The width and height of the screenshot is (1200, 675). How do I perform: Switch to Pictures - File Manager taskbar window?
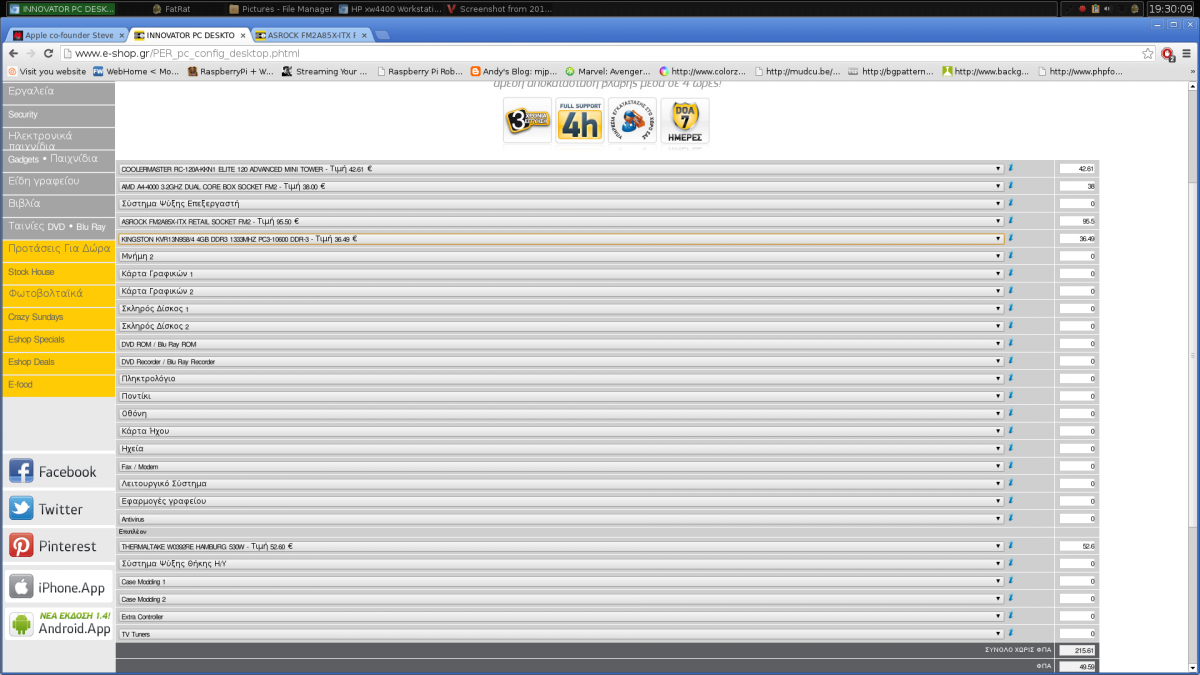pyautogui.click(x=280, y=9)
